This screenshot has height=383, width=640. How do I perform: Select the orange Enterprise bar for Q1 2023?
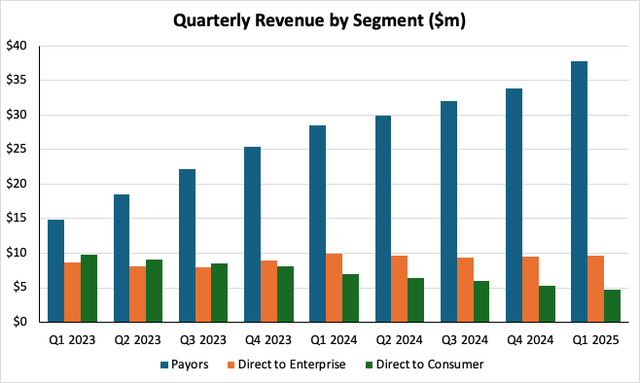(72, 292)
